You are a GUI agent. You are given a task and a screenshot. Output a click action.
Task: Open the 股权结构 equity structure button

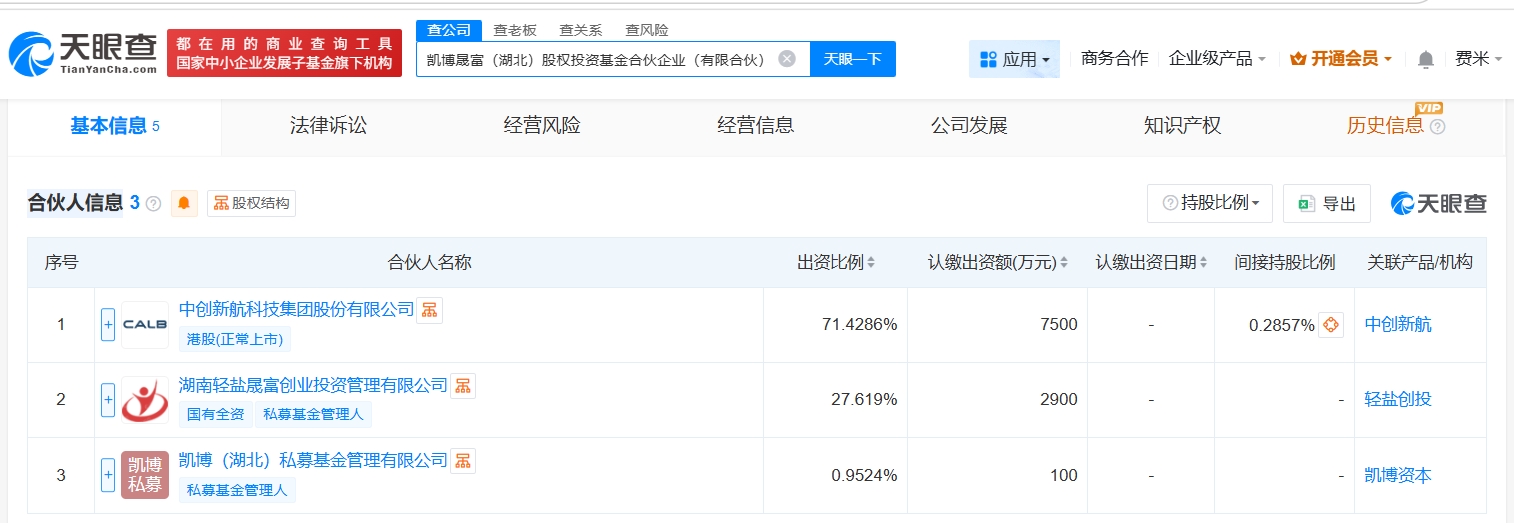(251, 203)
